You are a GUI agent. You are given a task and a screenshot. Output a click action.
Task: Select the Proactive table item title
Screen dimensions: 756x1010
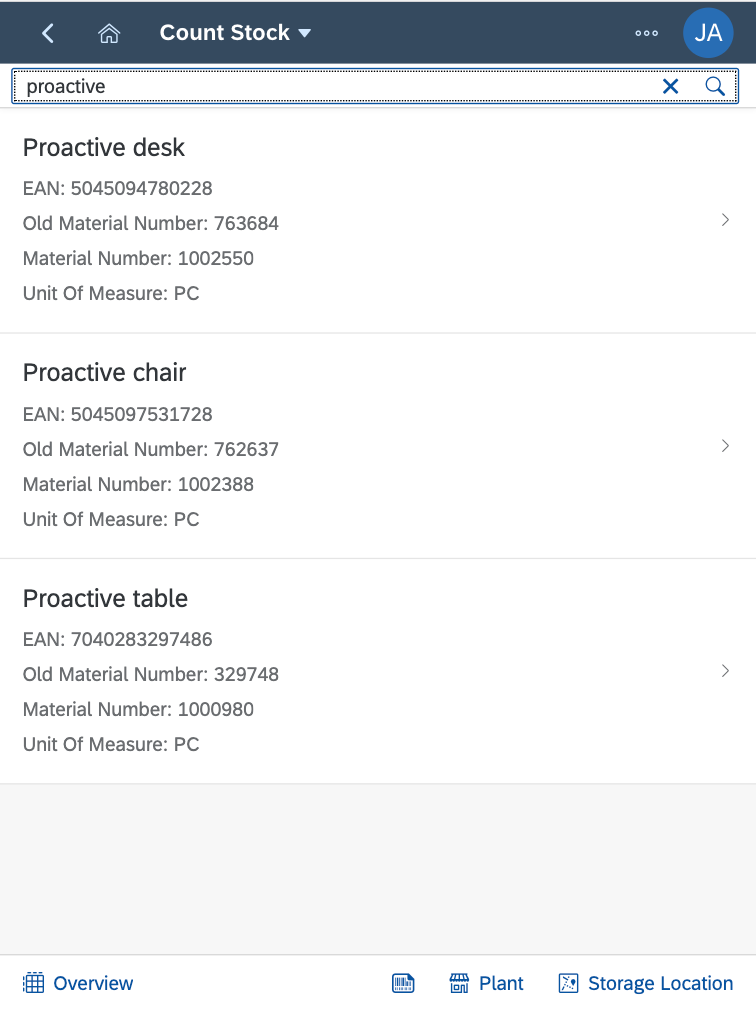pos(106,598)
